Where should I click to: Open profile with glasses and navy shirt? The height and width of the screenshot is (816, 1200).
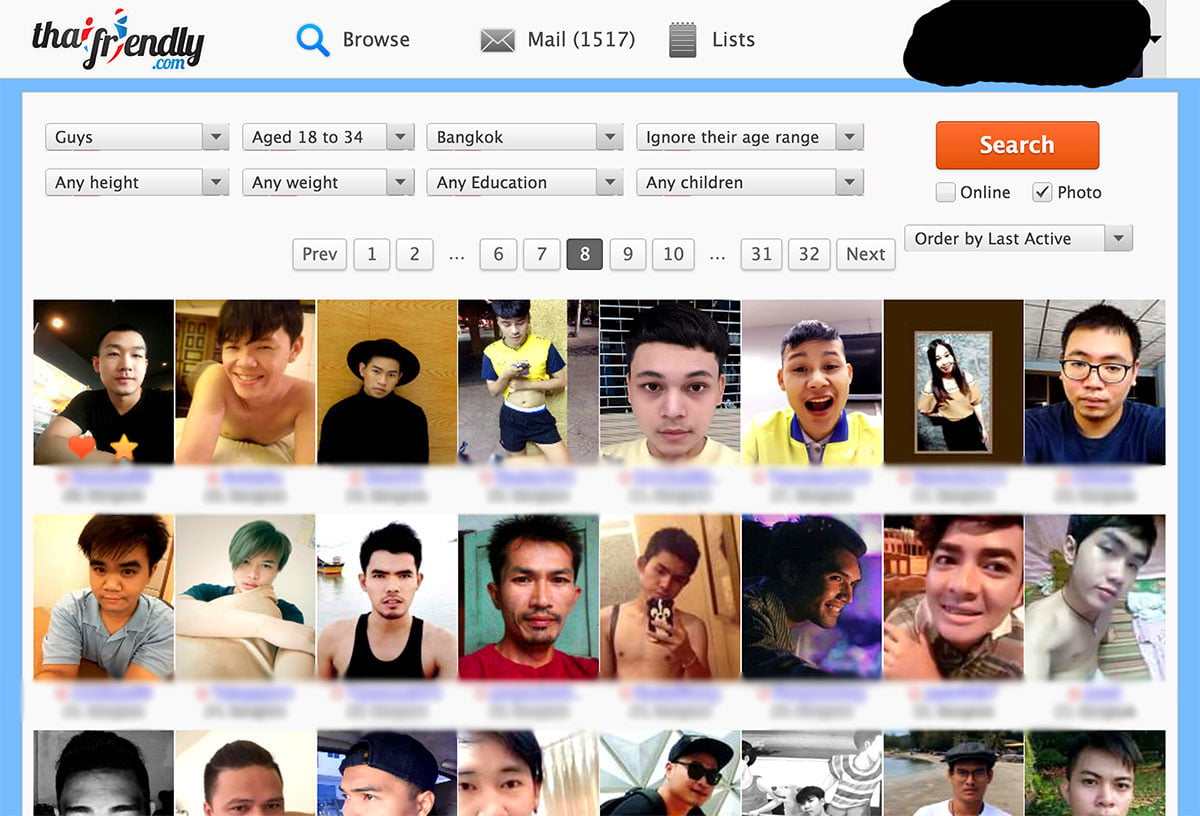[1095, 382]
